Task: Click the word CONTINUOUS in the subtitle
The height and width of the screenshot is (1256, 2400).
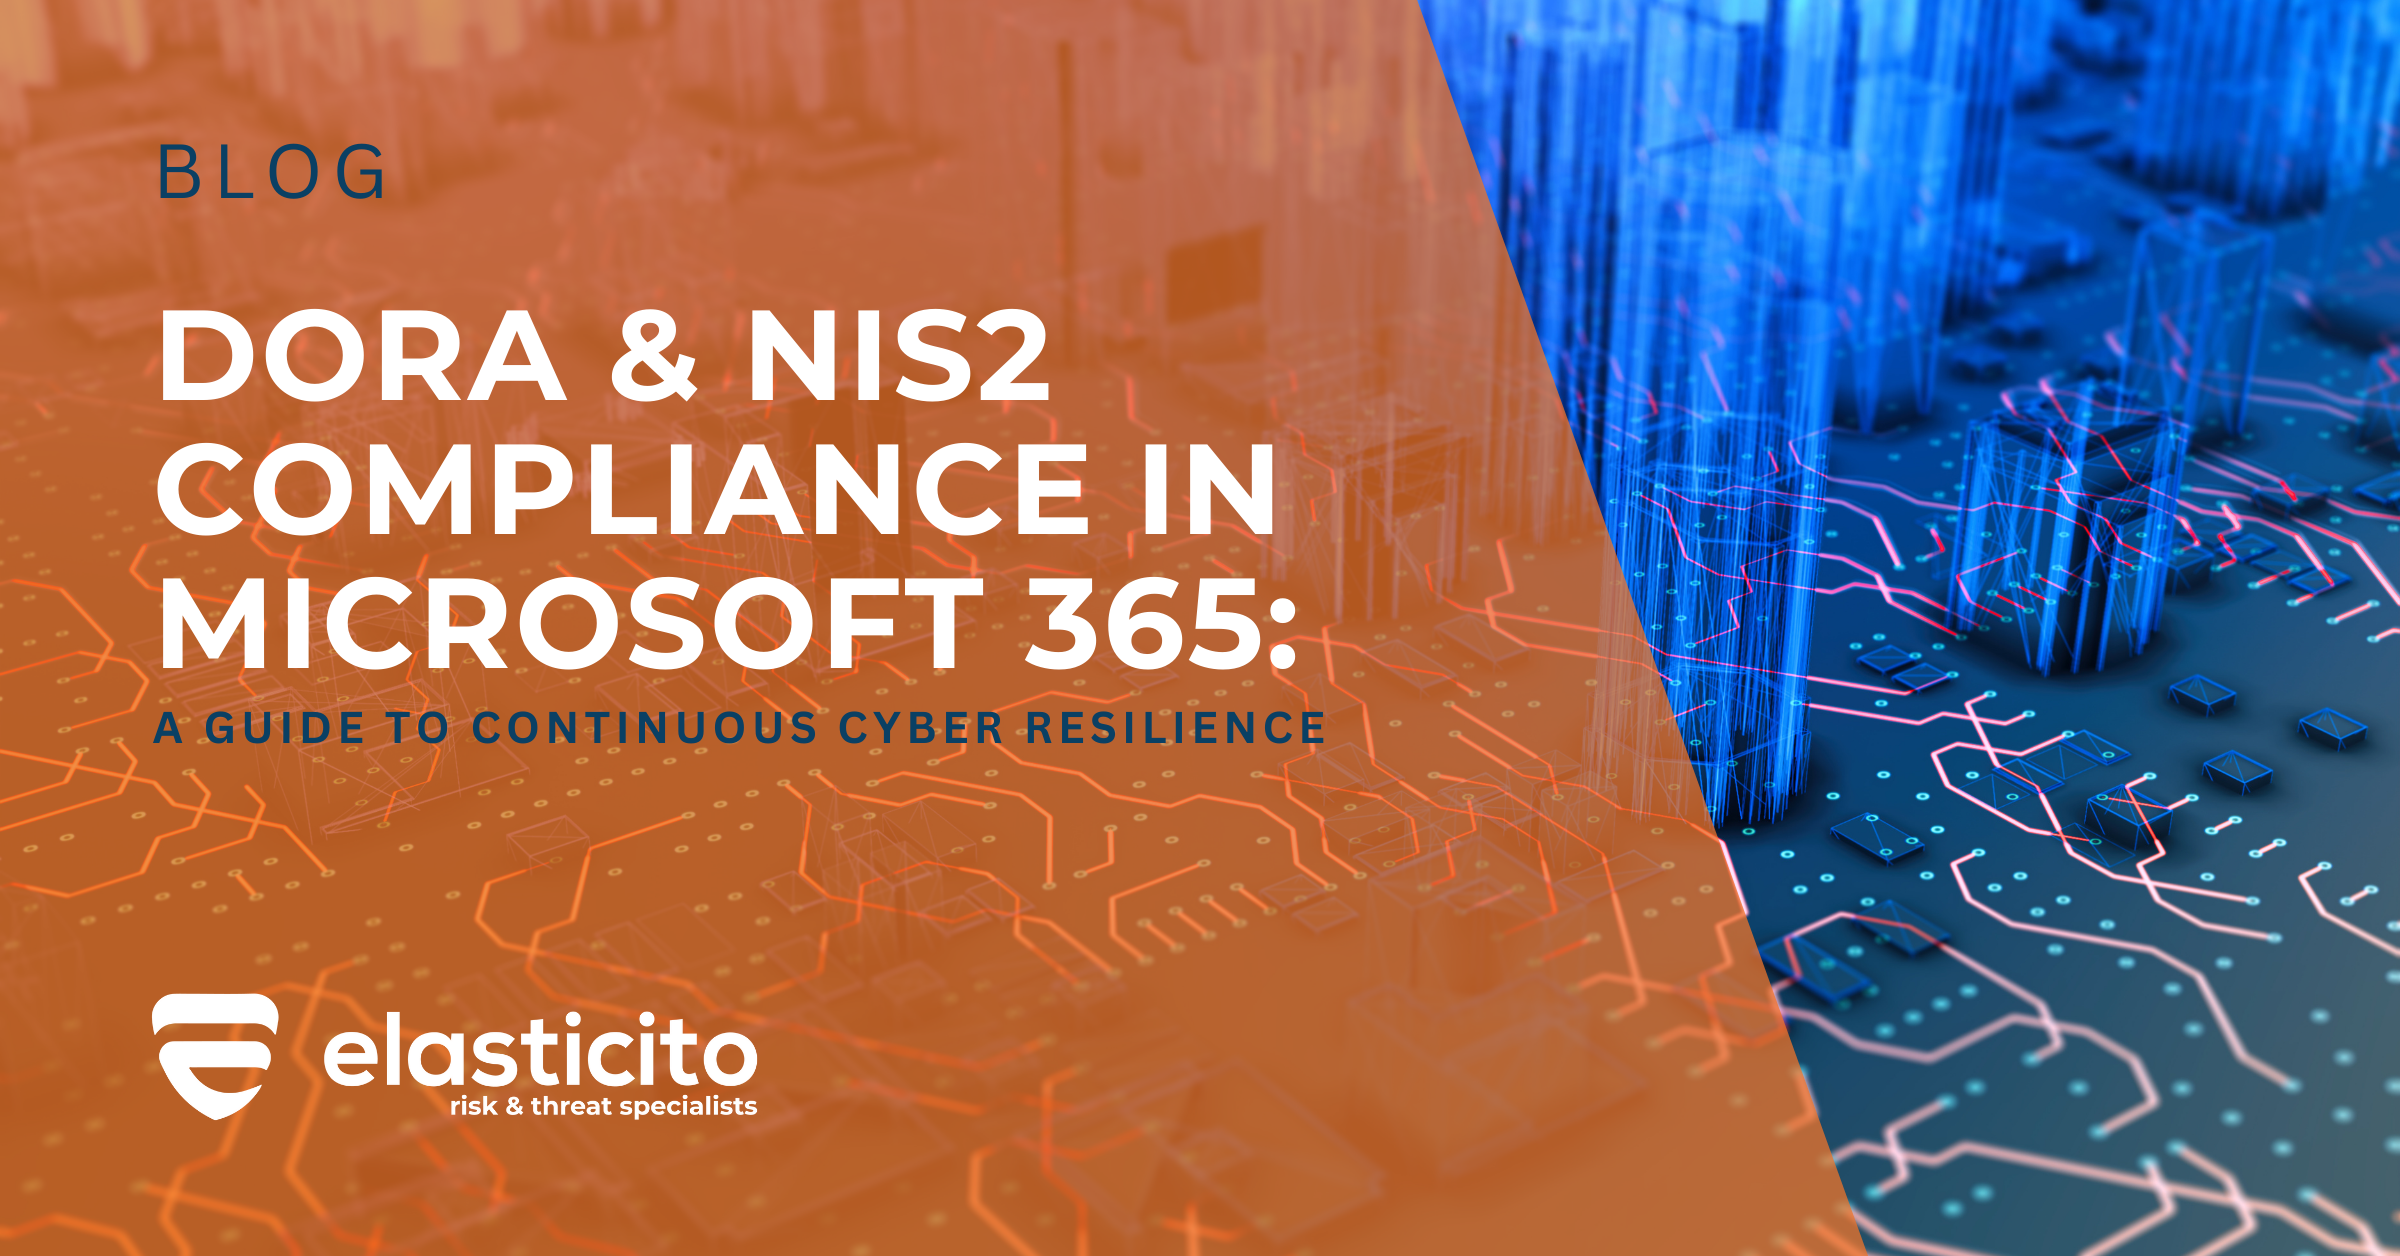Action: coord(645,728)
